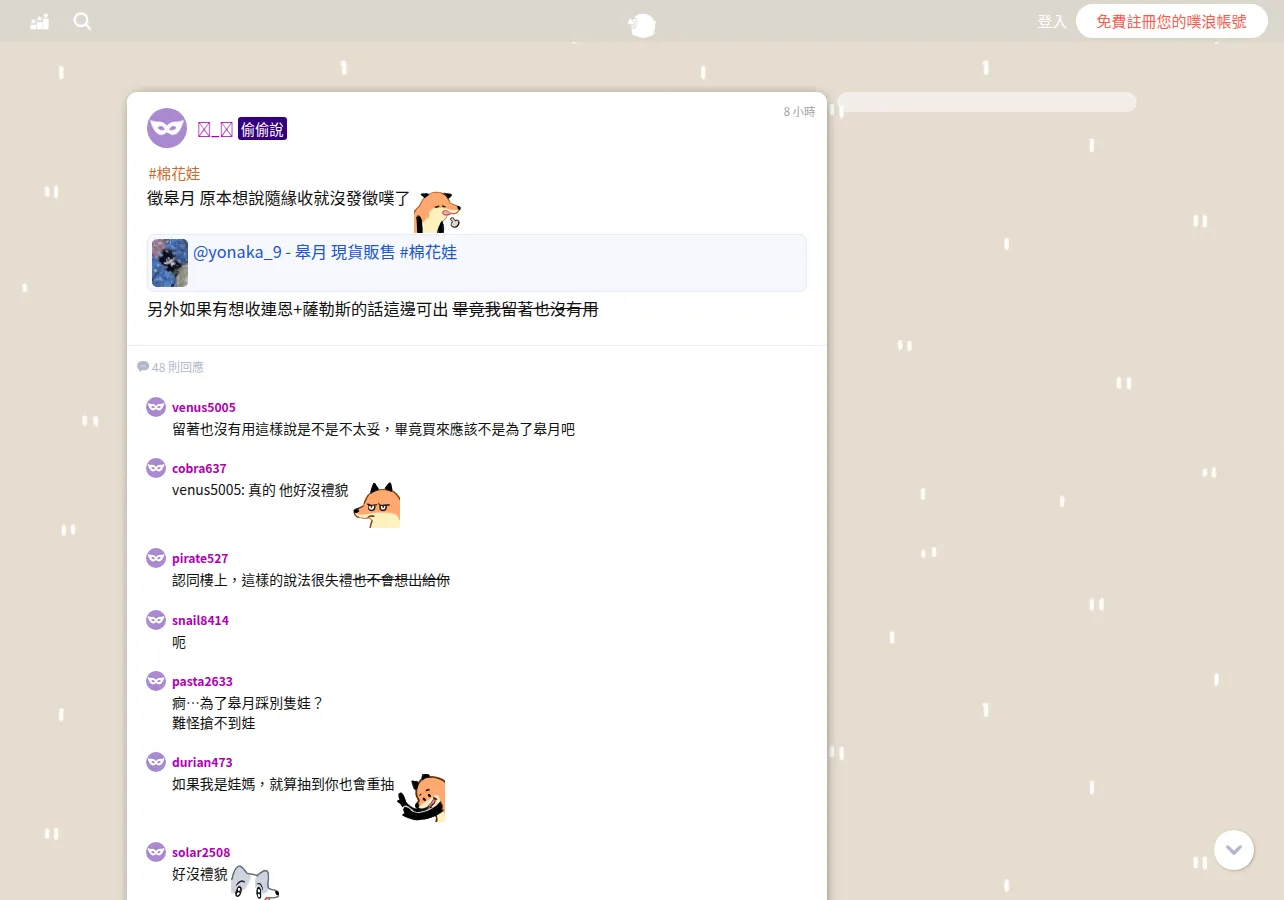The height and width of the screenshot is (900, 1284).
Task: Go to the Plurk home logo
Action: (x=642, y=25)
